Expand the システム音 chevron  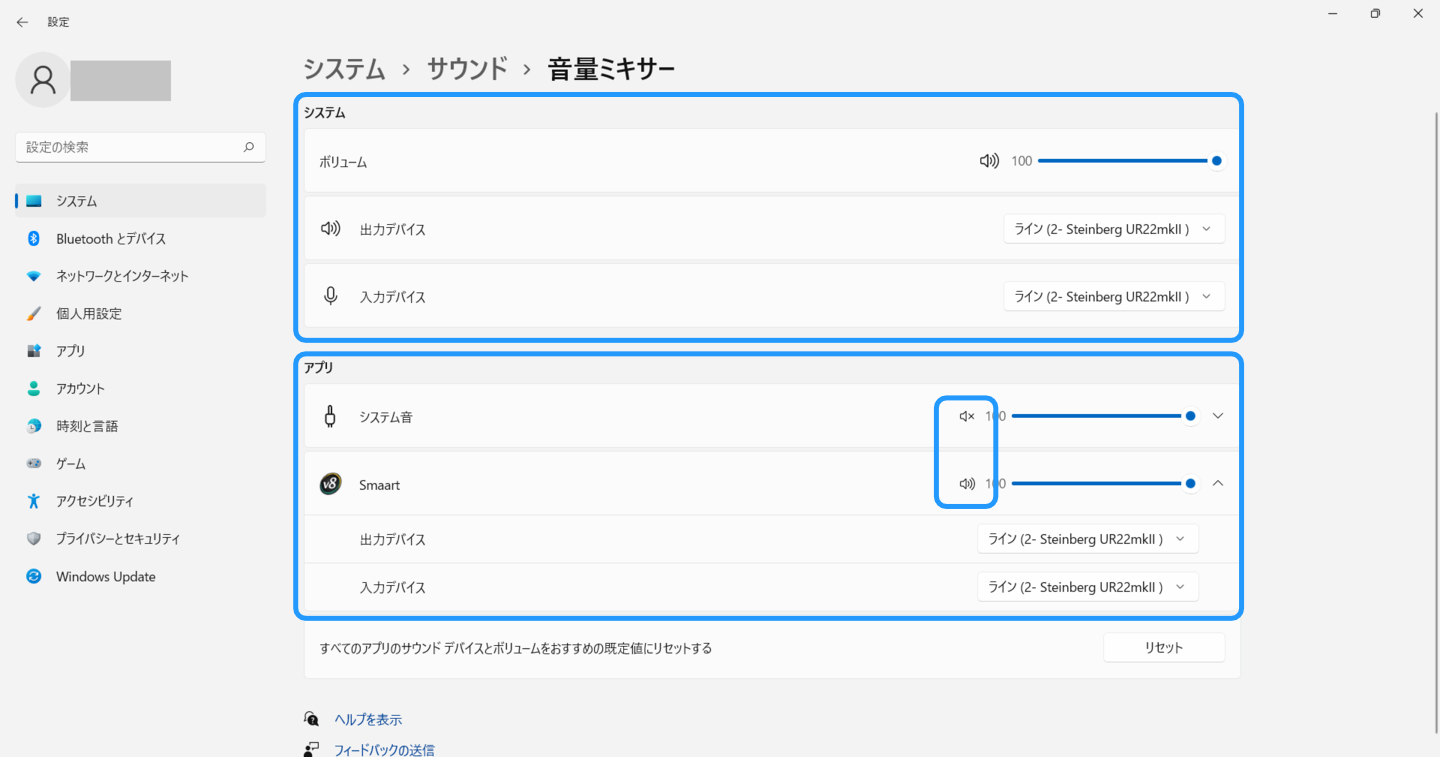pyautogui.click(x=1217, y=416)
